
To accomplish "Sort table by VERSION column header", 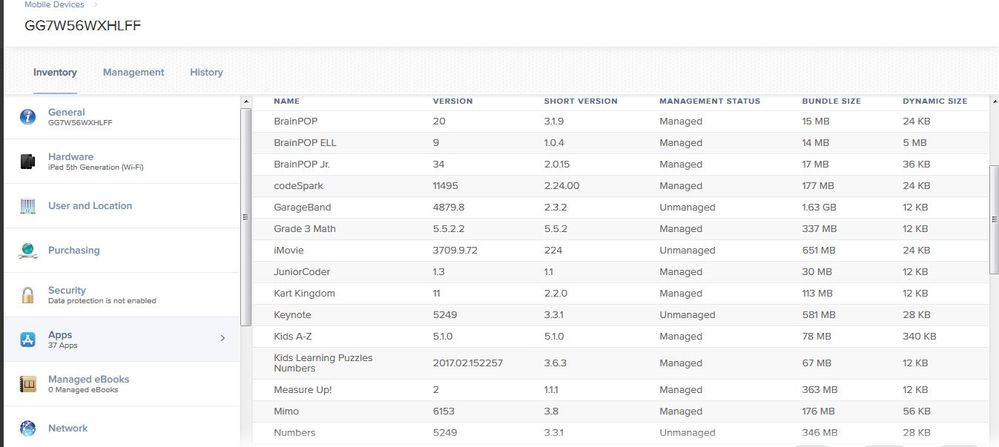I will coord(452,101).
